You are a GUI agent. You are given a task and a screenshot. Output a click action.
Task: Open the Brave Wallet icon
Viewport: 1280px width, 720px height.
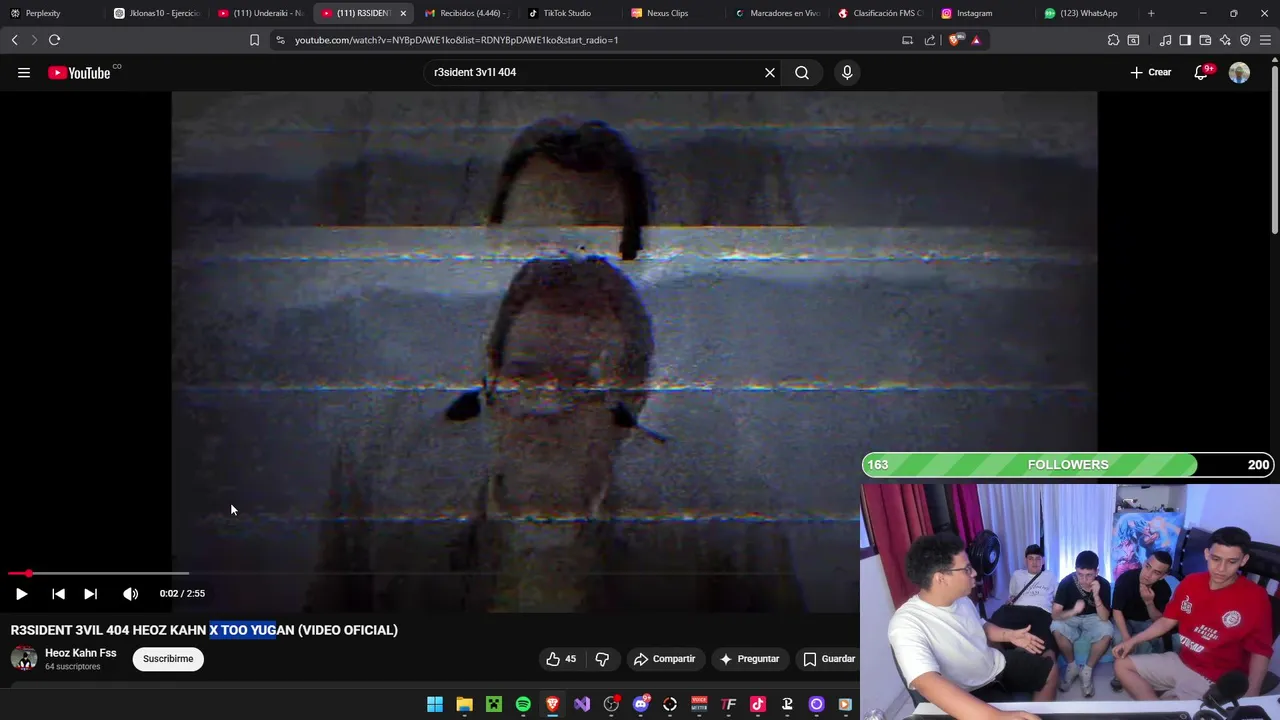(x=1205, y=40)
